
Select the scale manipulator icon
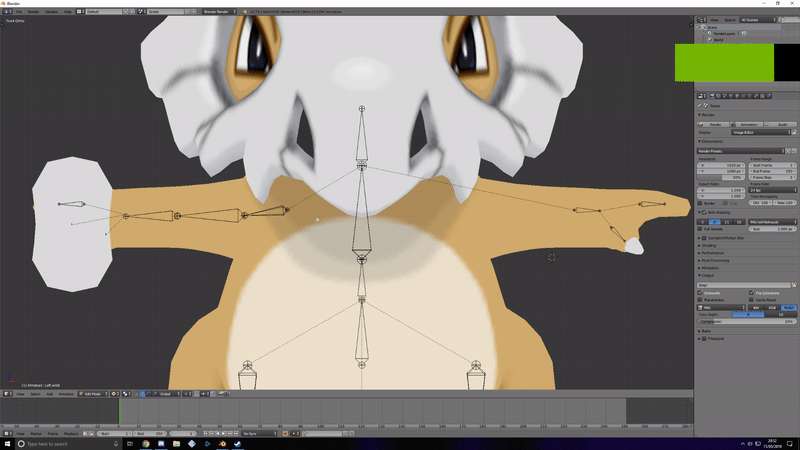(155, 394)
